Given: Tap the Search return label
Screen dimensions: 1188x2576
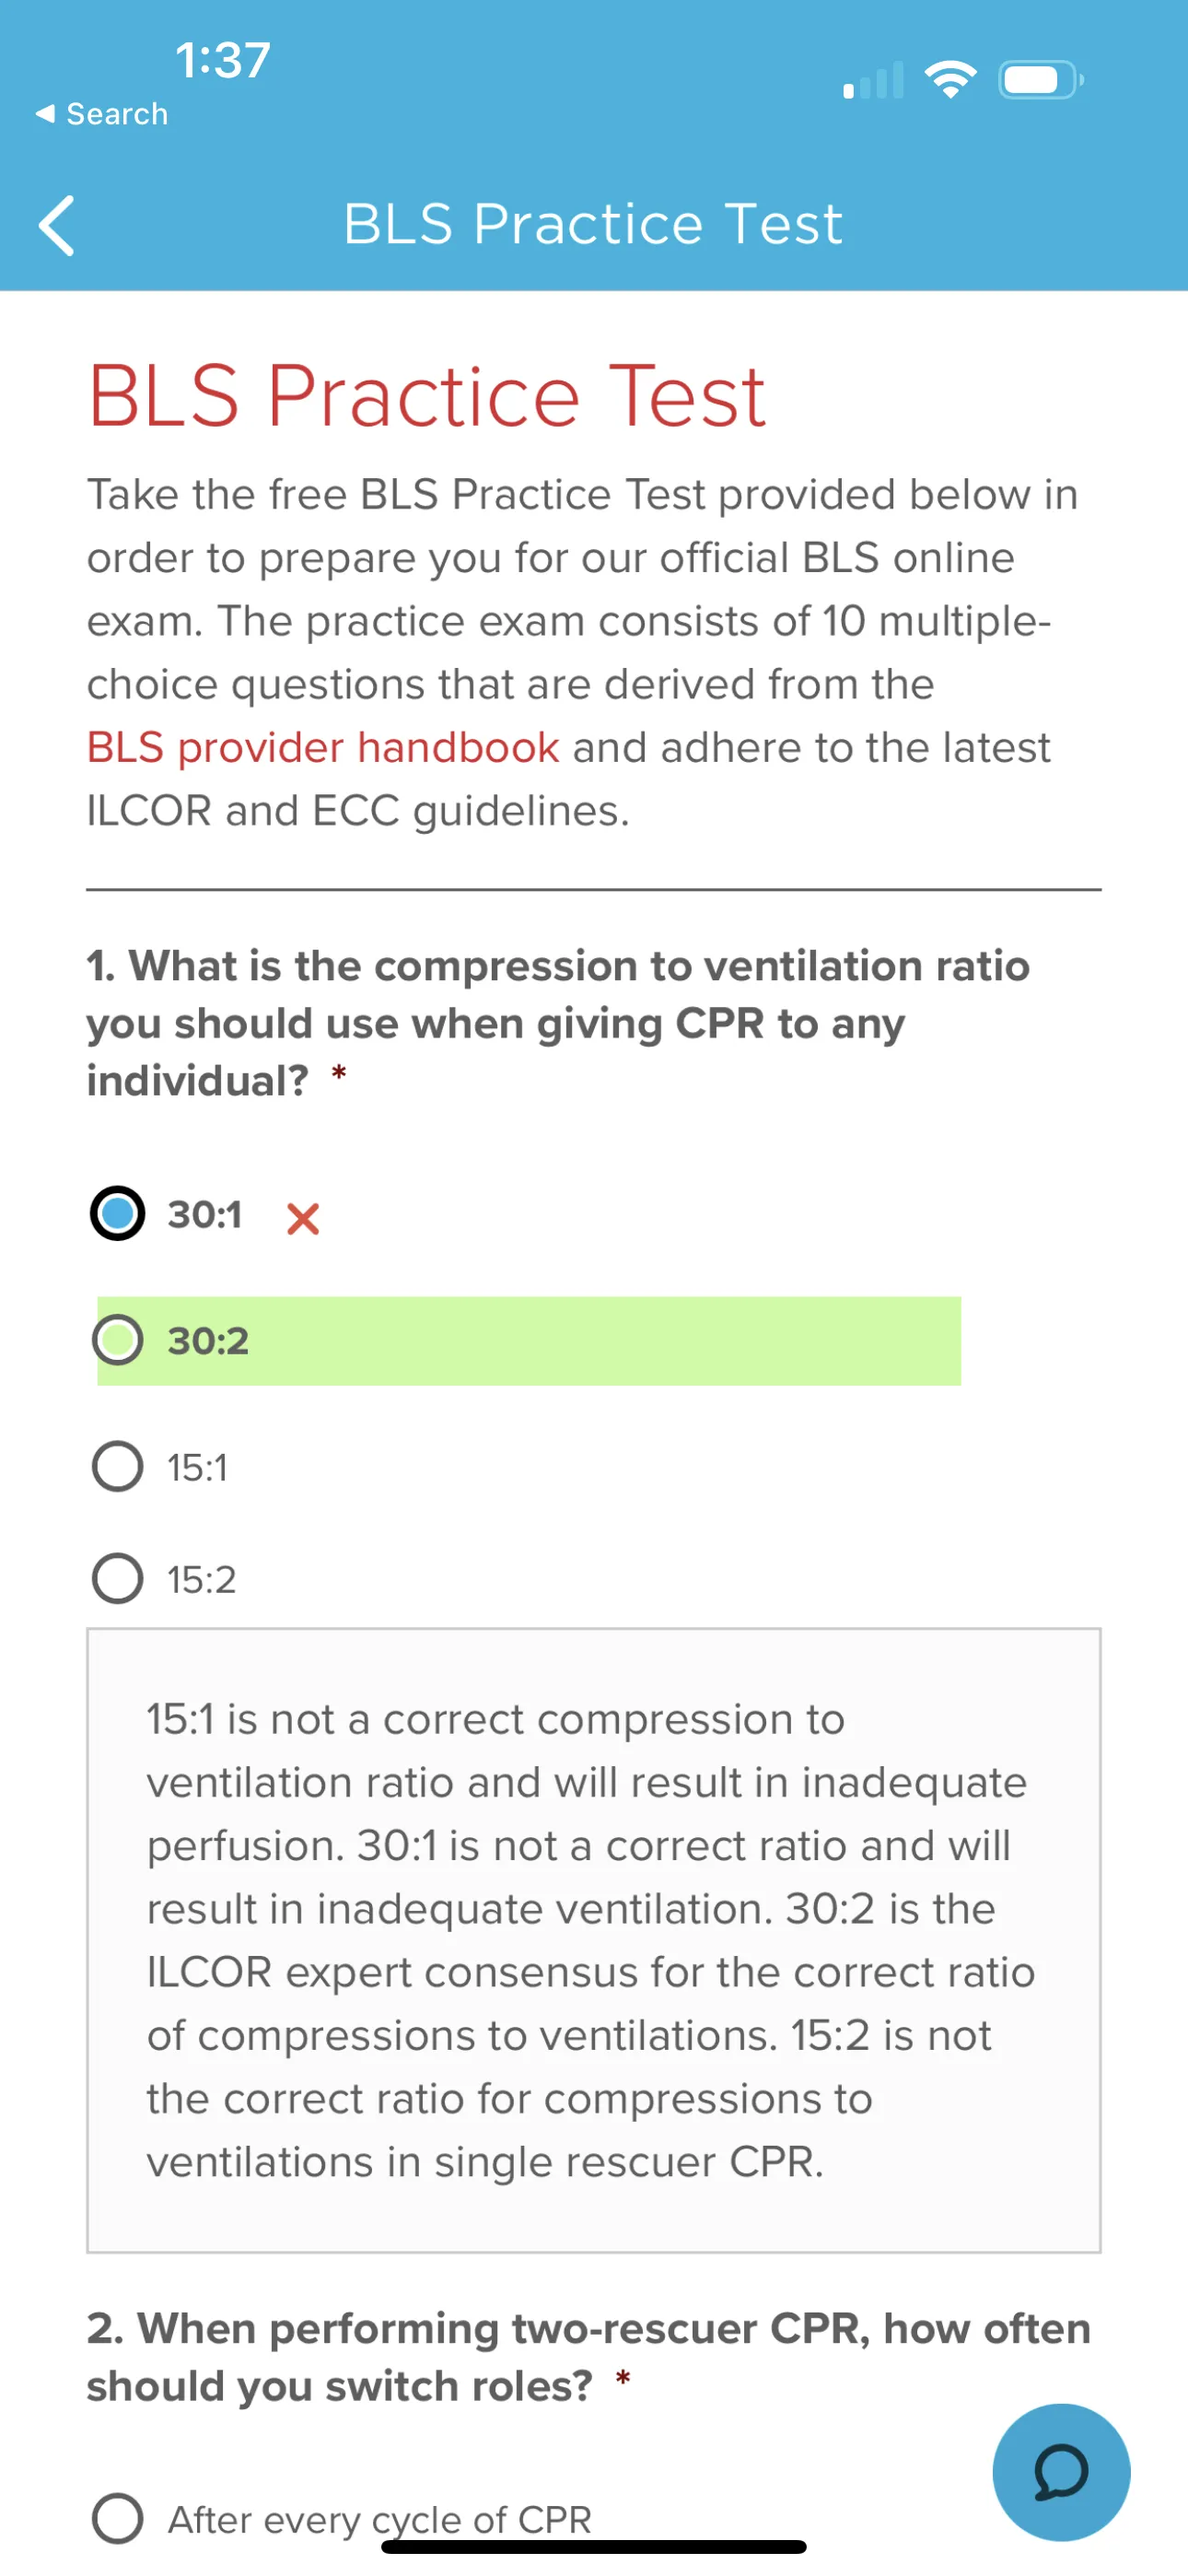Looking at the screenshot, I should click(117, 114).
